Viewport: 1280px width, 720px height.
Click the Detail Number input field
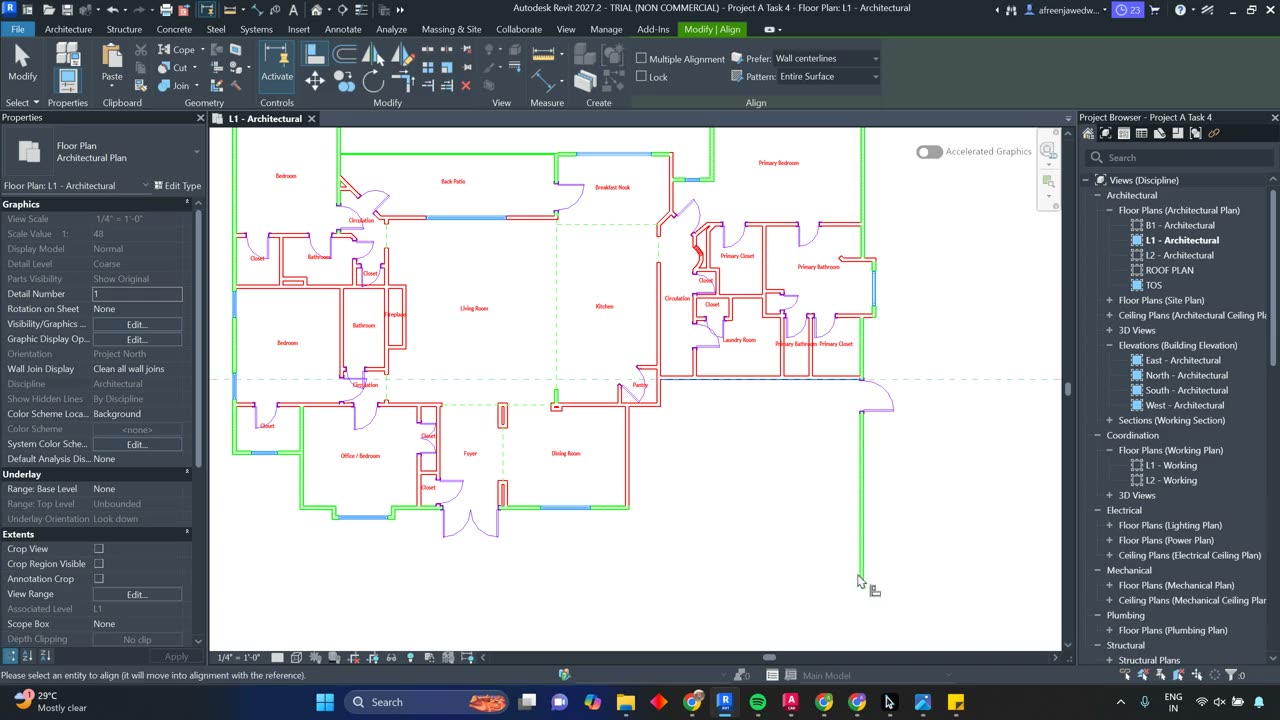click(x=137, y=294)
